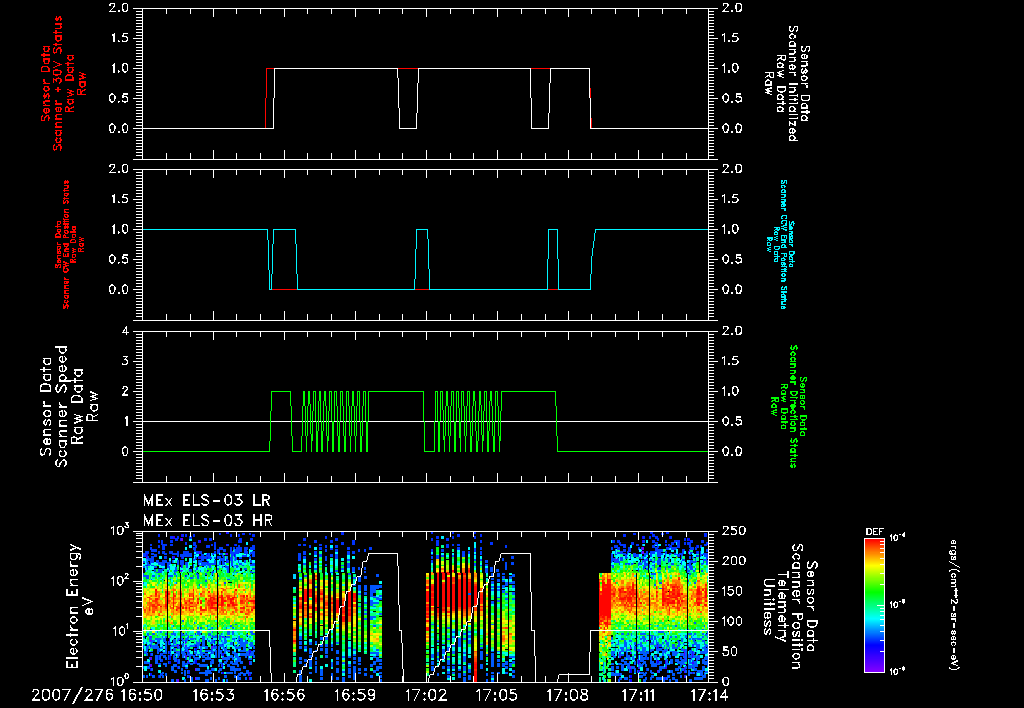Click the 17:14 time tick label

click(x=709, y=695)
